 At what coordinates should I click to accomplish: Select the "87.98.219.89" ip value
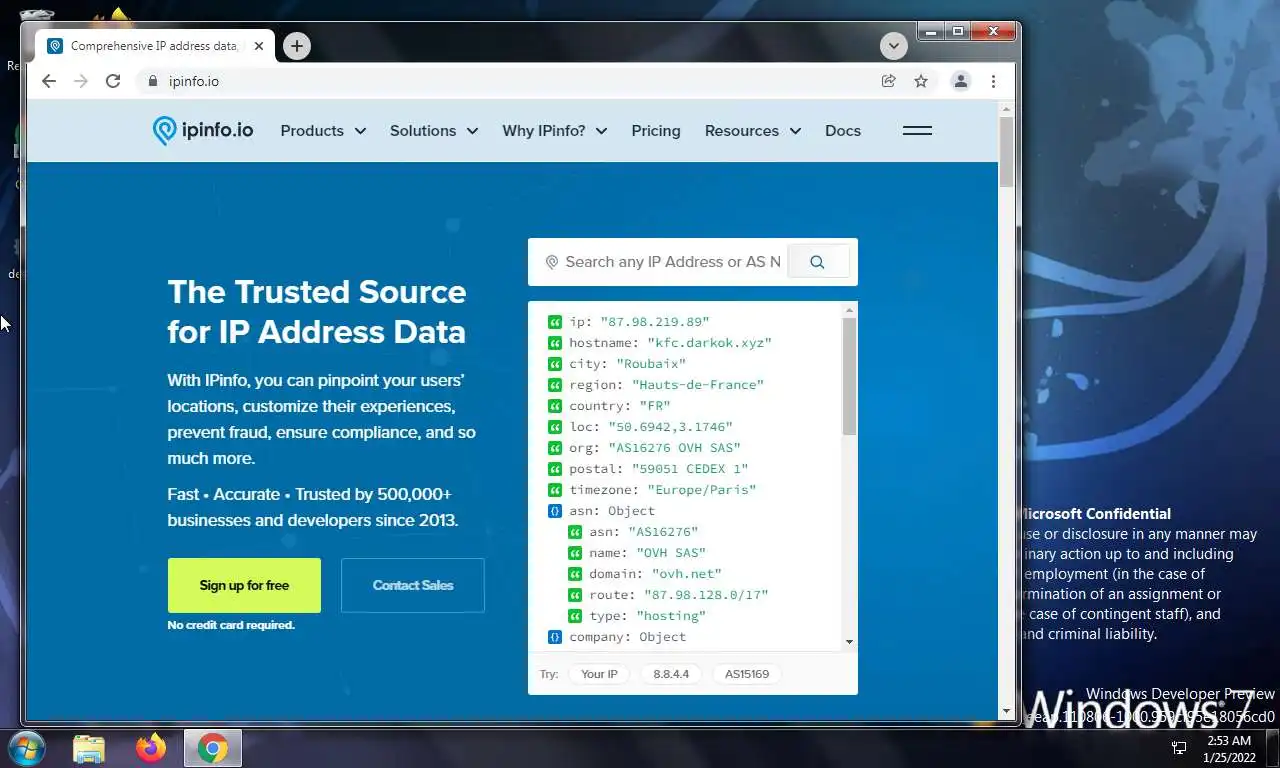click(x=655, y=322)
